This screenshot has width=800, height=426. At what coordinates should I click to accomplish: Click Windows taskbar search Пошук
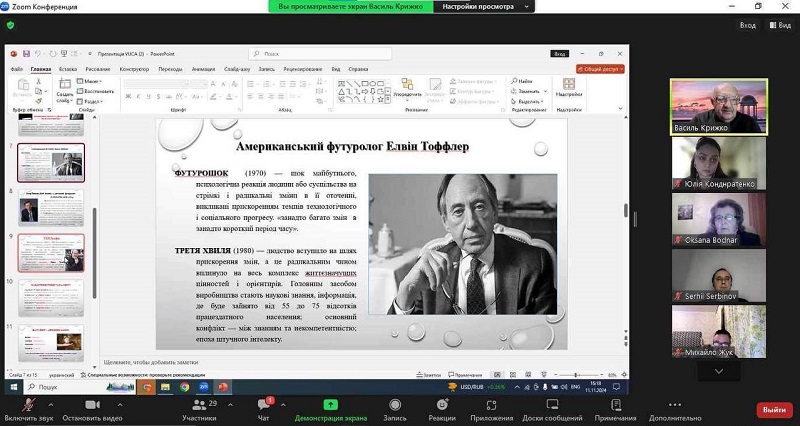pos(79,387)
